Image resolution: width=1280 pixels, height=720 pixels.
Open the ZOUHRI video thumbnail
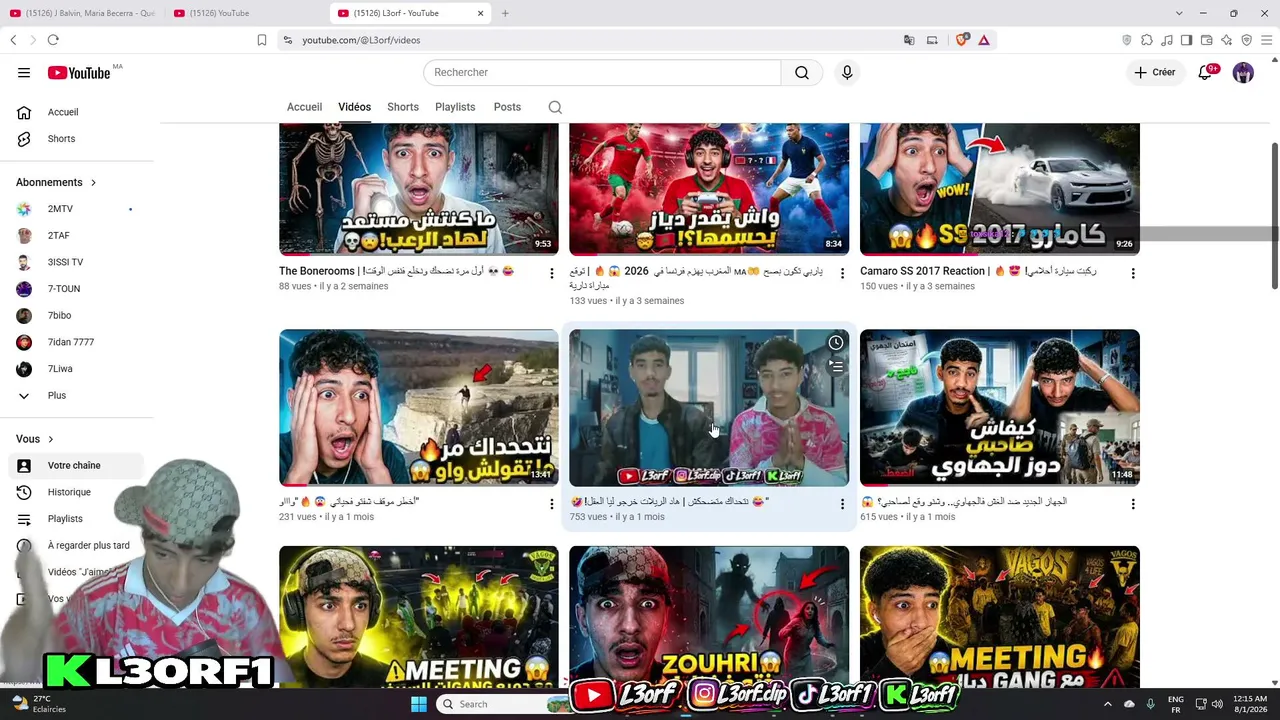point(709,616)
